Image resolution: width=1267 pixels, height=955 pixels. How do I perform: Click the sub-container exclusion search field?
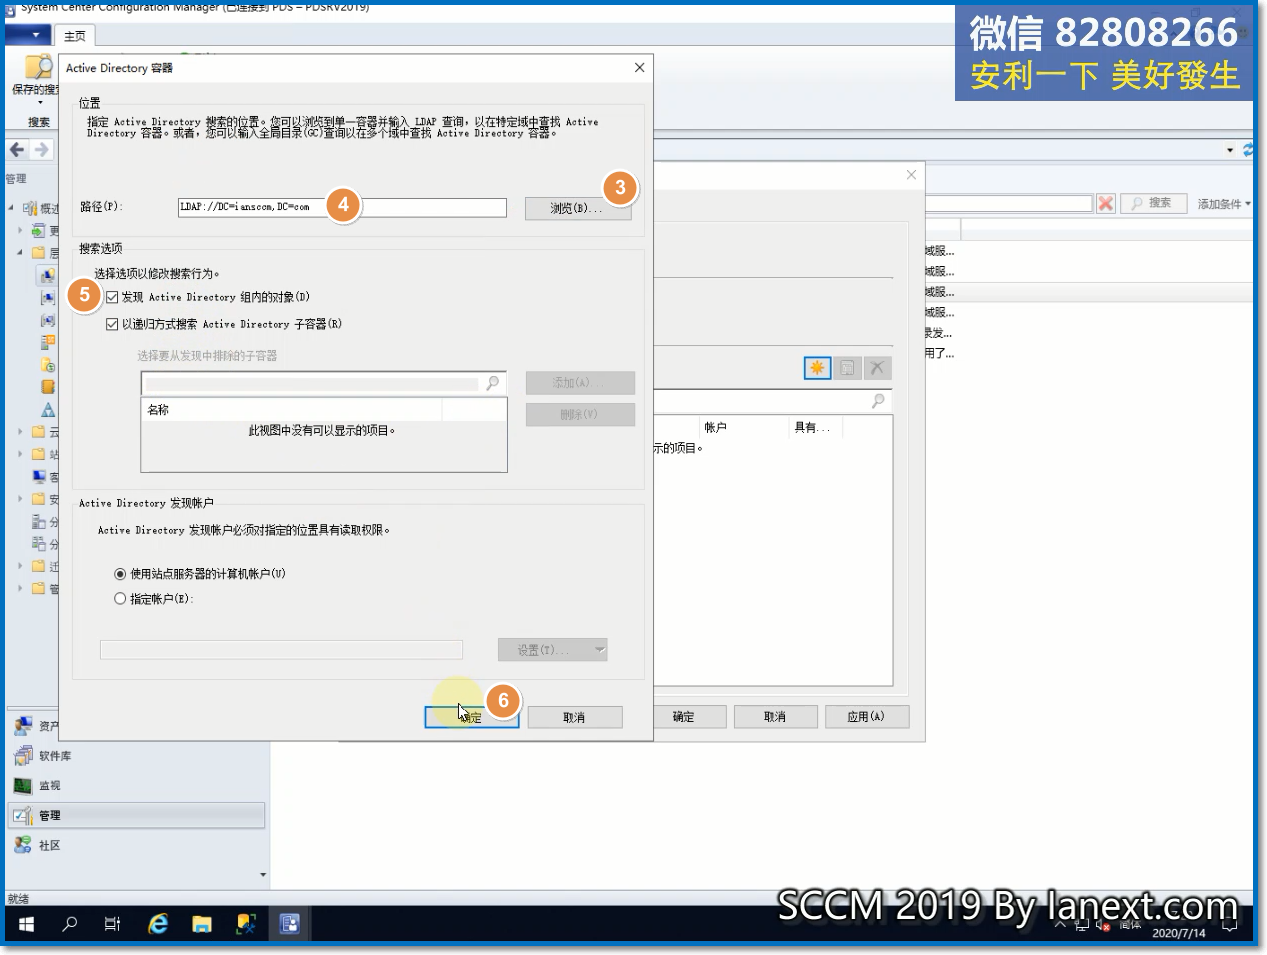point(323,383)
